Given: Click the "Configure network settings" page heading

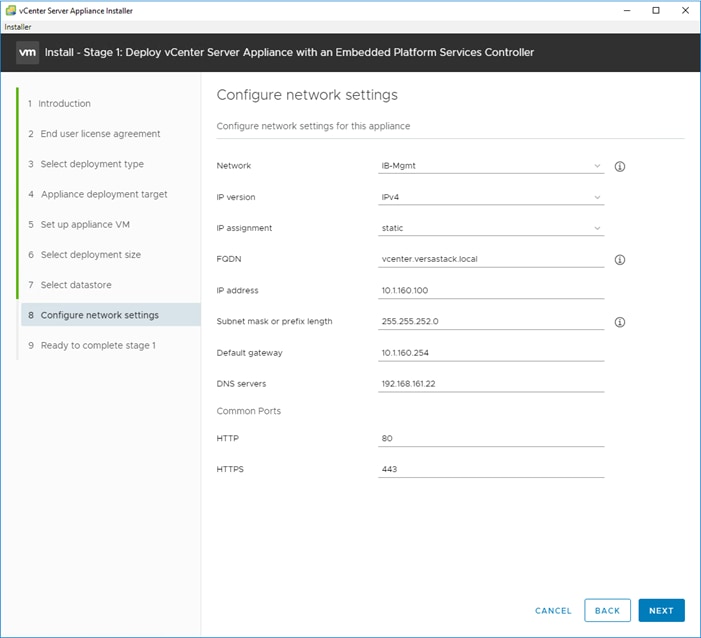Looking at the screenshot, I should [307, 95].
